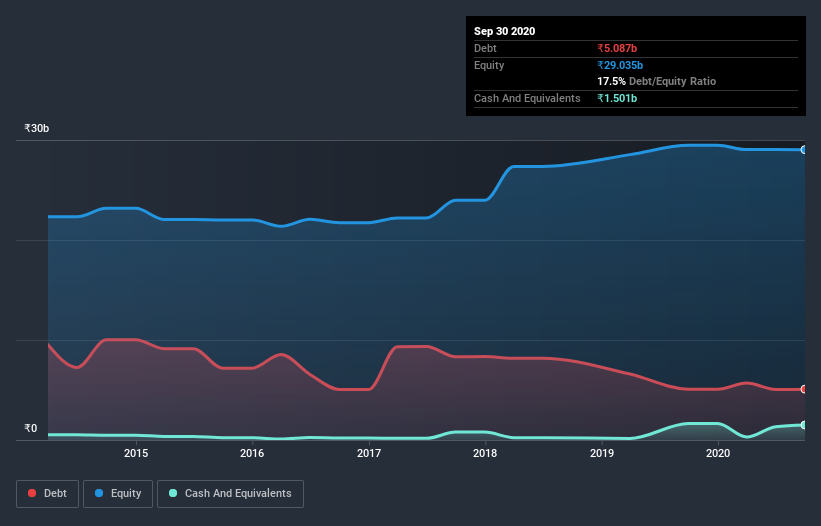Click the Debt endpoint marker on red line
This screenshot has width=821, height=526.
804,389
